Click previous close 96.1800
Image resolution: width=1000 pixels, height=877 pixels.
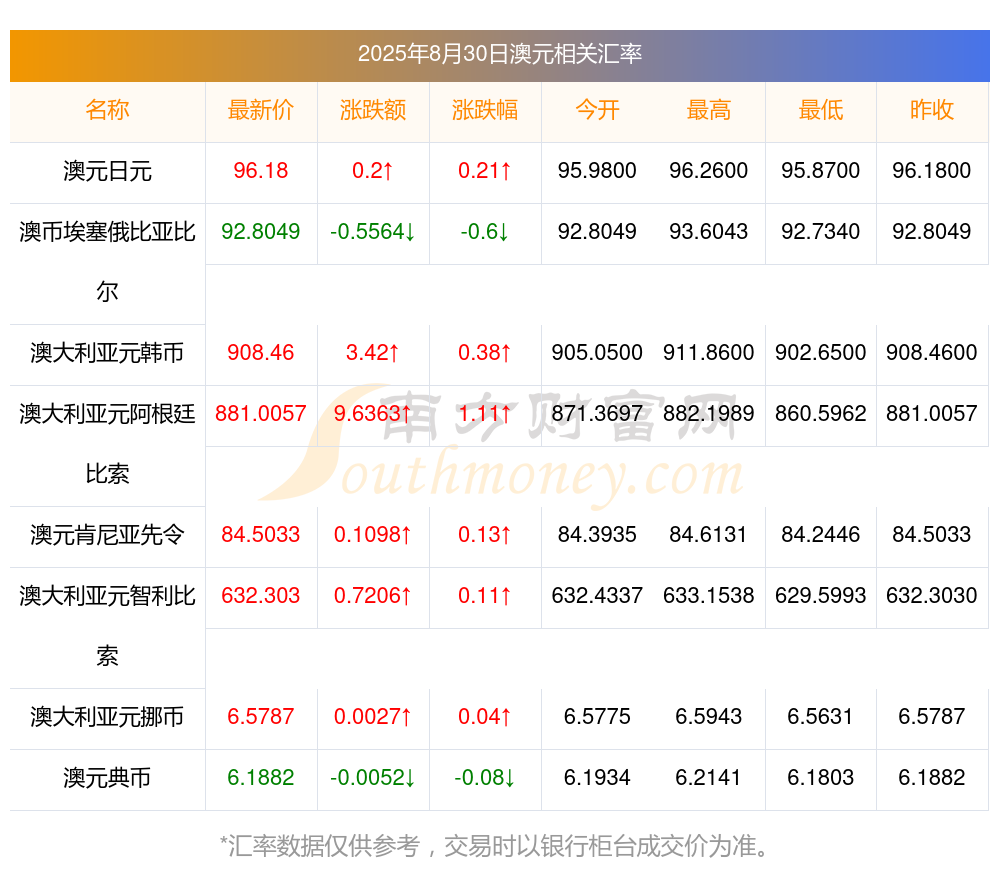(x=932, y=171)
